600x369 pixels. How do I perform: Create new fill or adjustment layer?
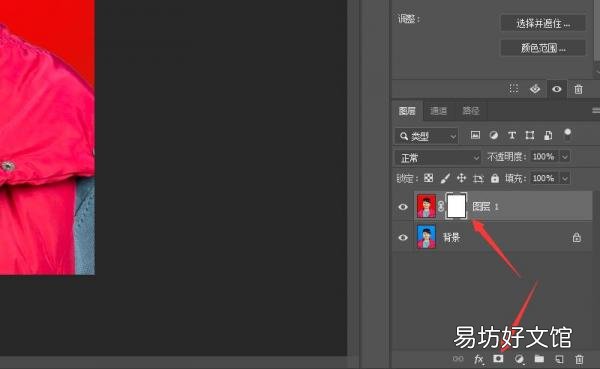coord(519,359)
